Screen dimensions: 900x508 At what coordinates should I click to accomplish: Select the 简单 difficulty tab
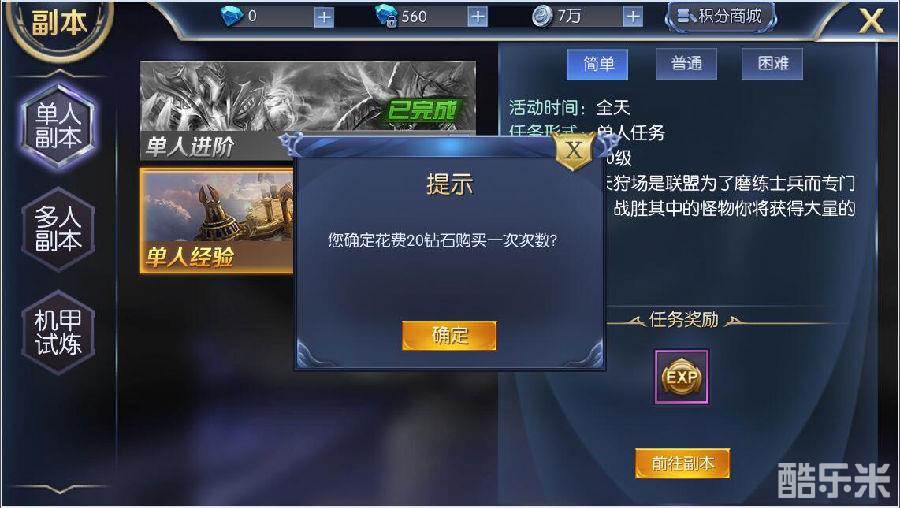coord(598,64)
